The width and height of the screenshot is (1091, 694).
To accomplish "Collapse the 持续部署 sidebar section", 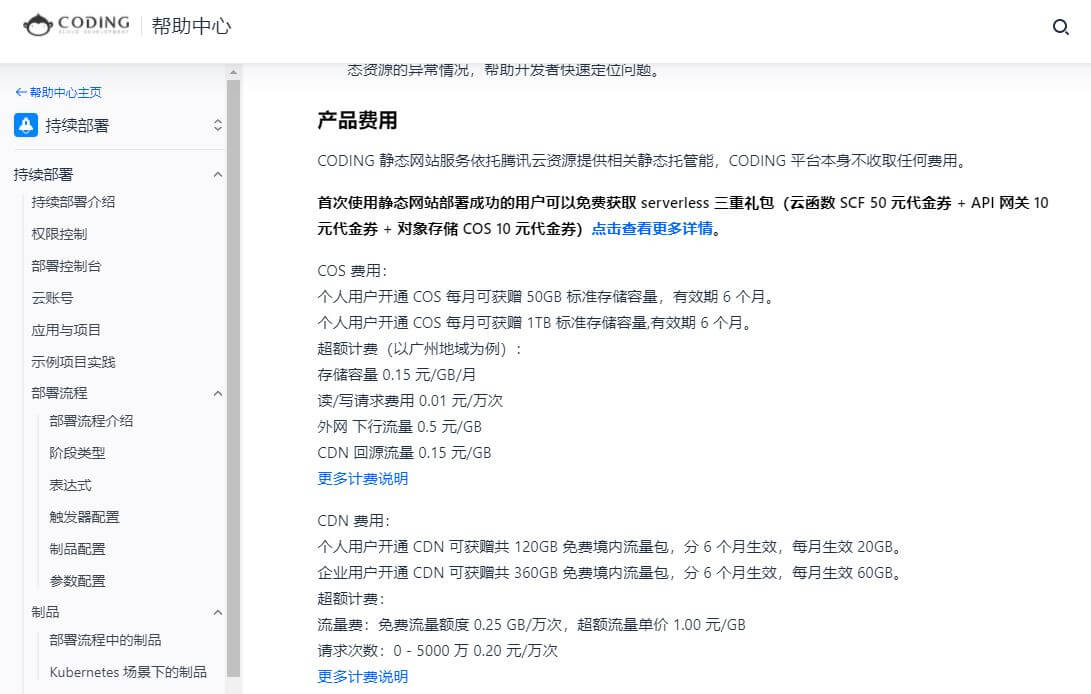I will [x=218, y=175].
